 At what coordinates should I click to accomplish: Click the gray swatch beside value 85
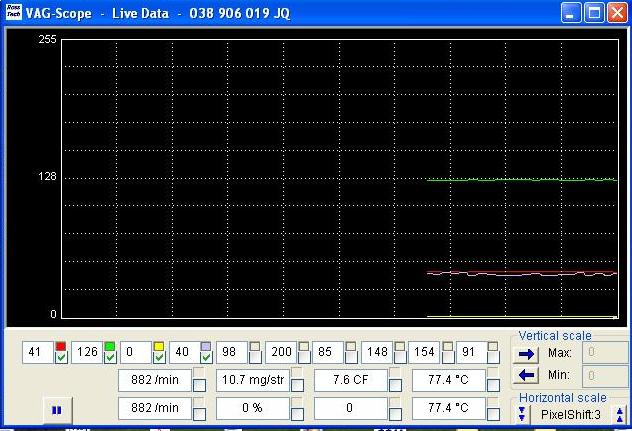click(351, 346)
